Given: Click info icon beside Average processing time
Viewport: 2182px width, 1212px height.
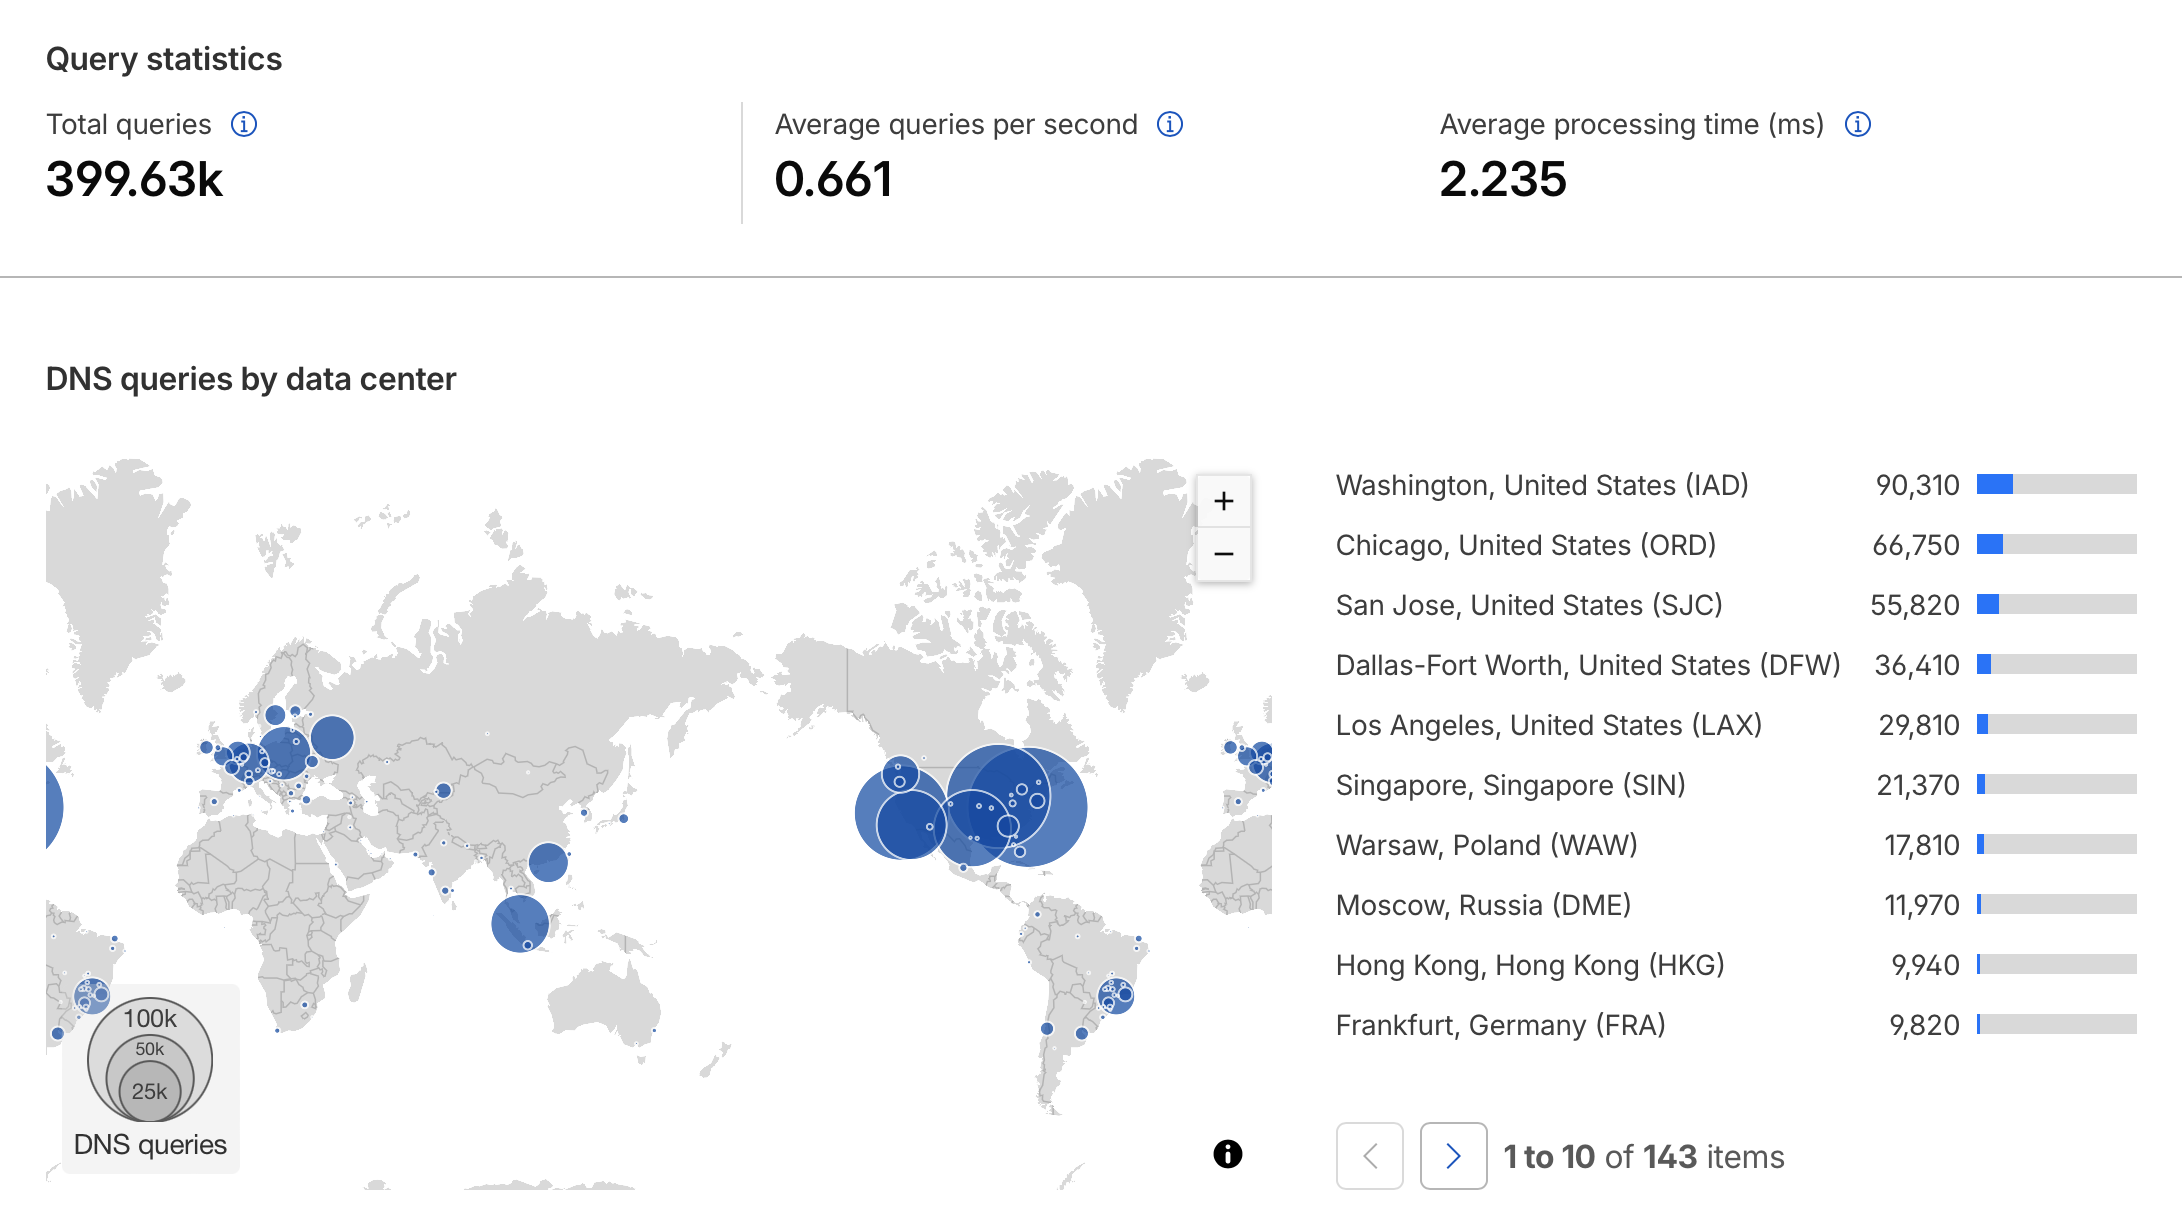Looking at the screenshot, I should 1858,124.
